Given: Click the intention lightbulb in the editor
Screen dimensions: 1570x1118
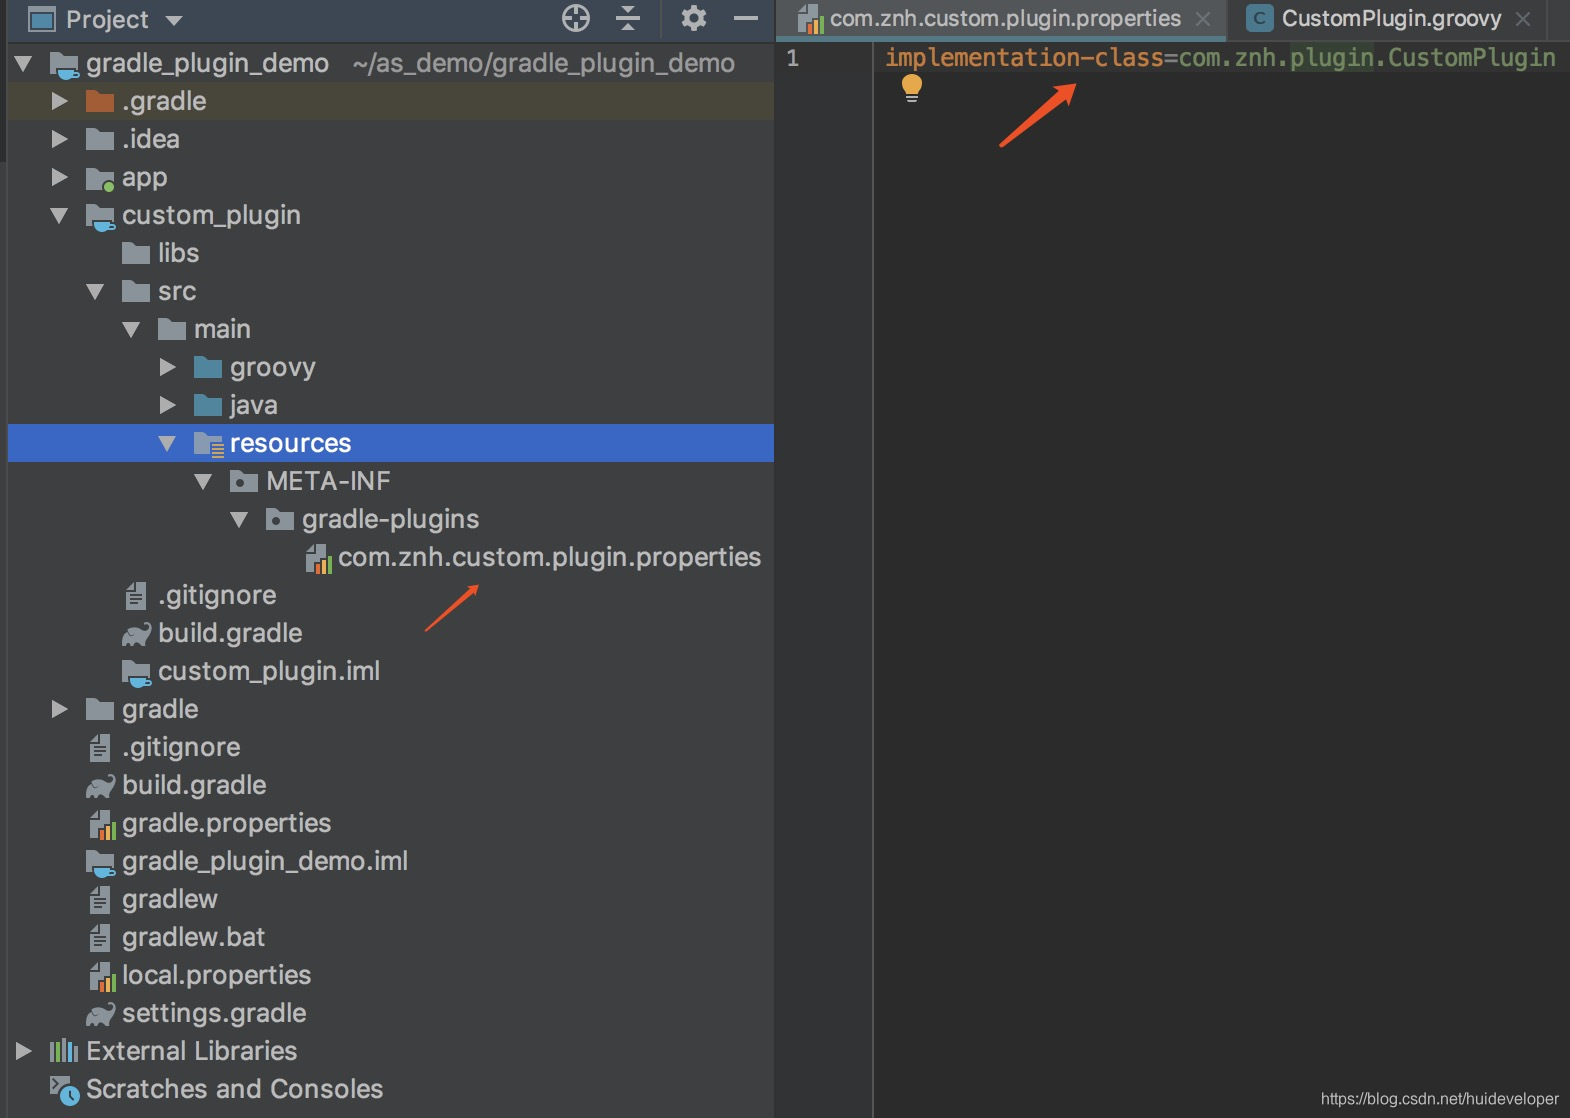Looking at the screenshot, I should pos(912,89).
